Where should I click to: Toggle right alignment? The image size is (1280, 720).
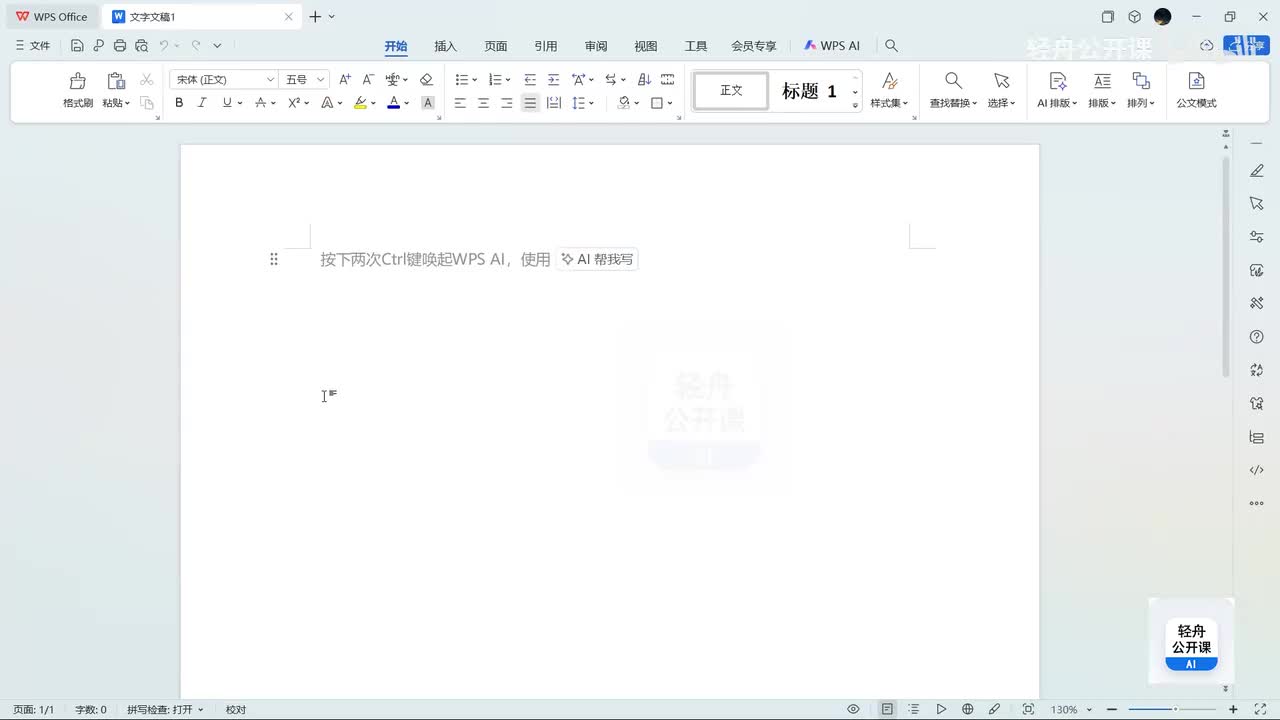pyautogui.click(x=506, y=103)
